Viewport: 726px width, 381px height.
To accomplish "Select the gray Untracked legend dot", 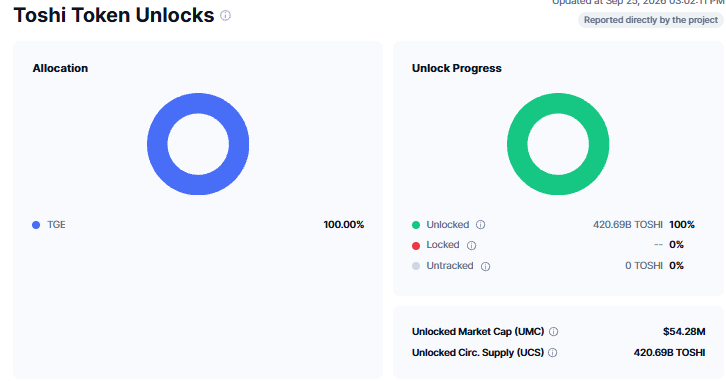I will pyautogui.click(x=416, y=266).
